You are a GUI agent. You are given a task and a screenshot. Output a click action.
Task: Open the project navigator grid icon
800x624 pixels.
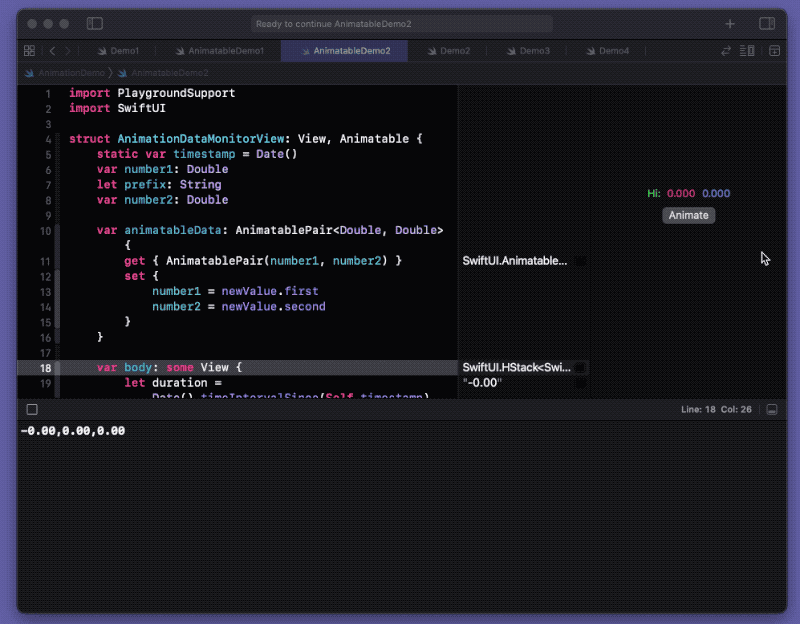point(29,50)
